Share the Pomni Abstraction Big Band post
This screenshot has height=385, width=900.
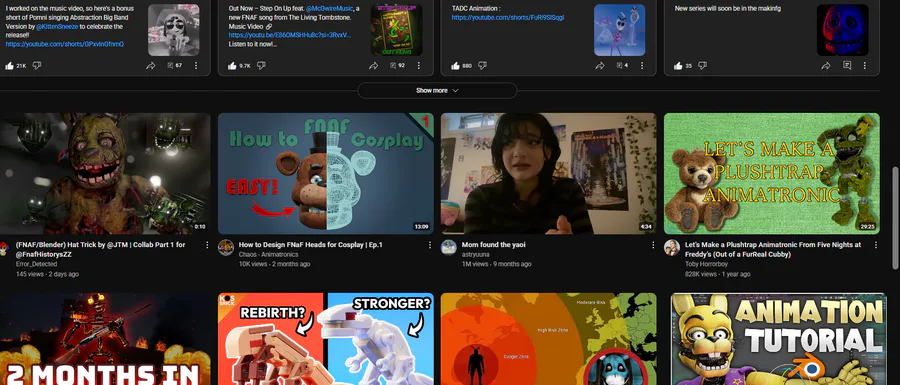tap(151, 66)
